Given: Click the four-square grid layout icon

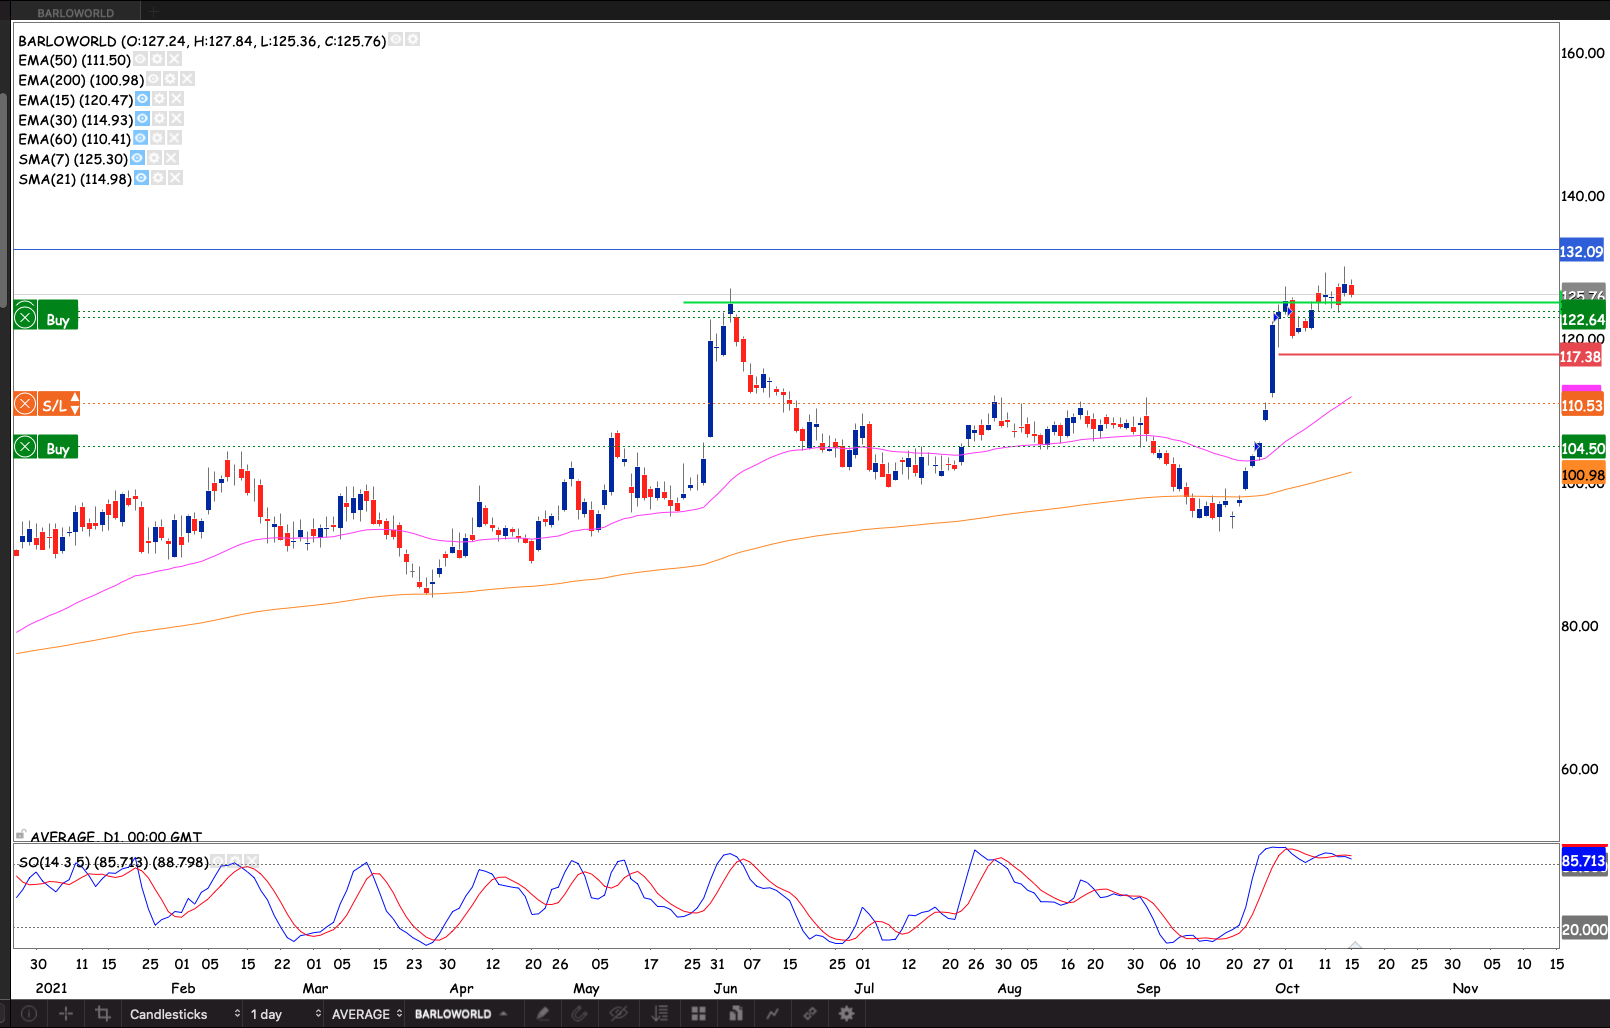Looking at the screenshot, I should (698, 1014).
